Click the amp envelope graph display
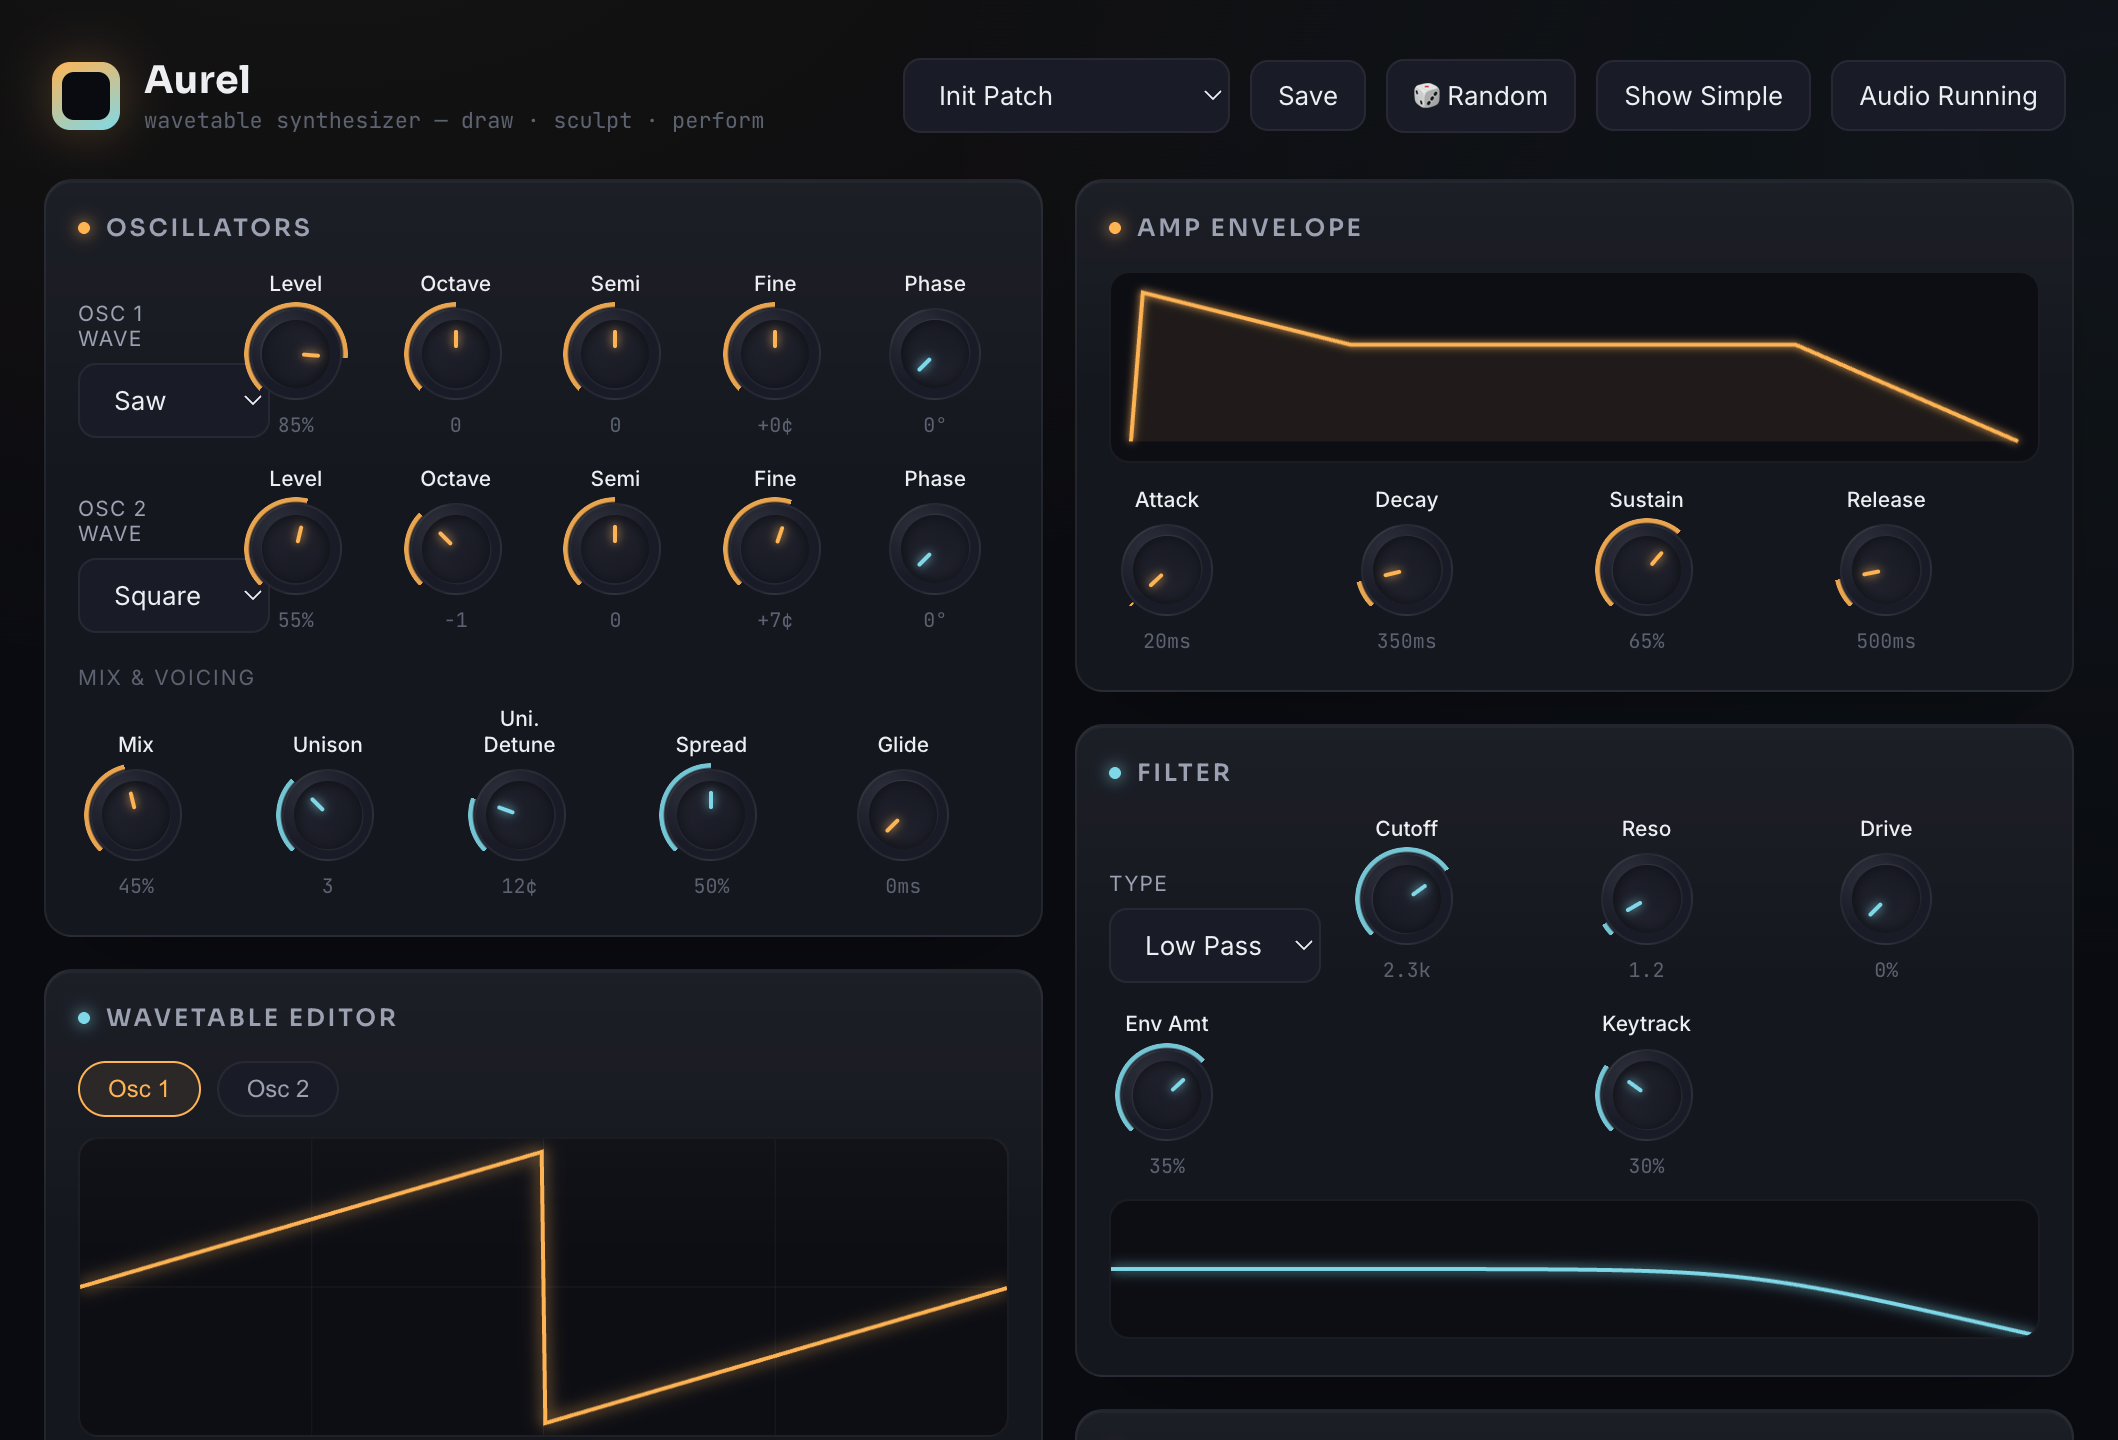Screen dimensions: 2118x1440 point(1574,367)
